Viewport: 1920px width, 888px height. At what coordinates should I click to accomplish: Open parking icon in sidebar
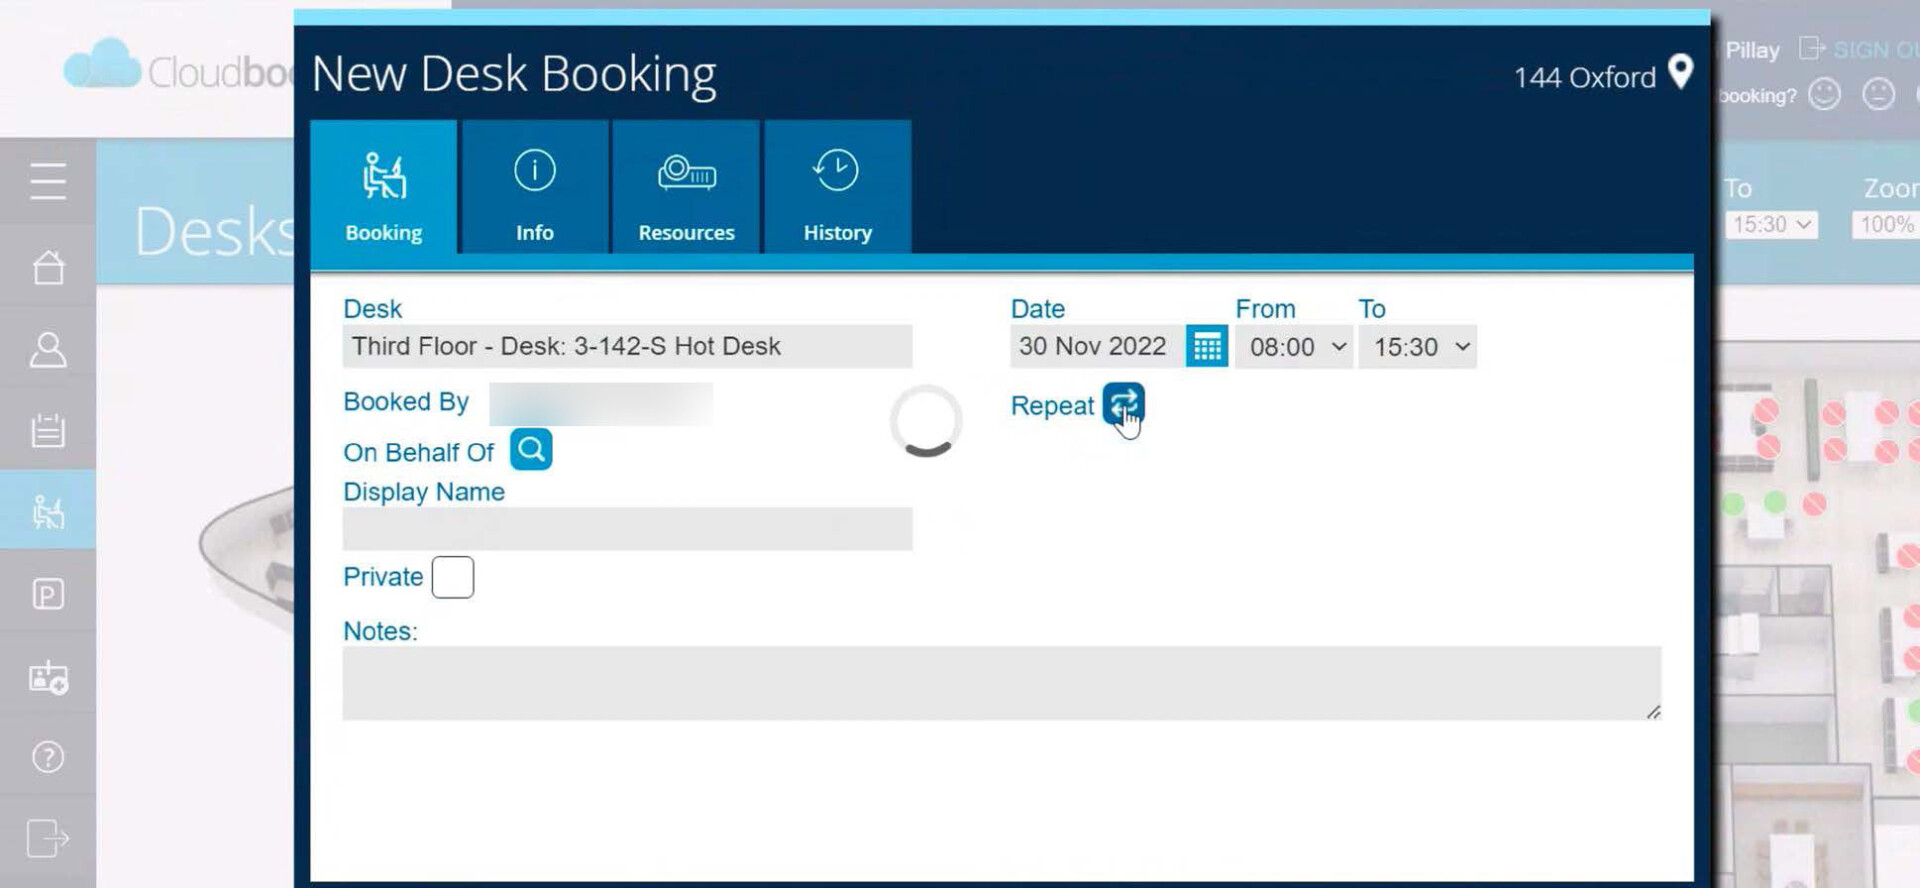48,595
